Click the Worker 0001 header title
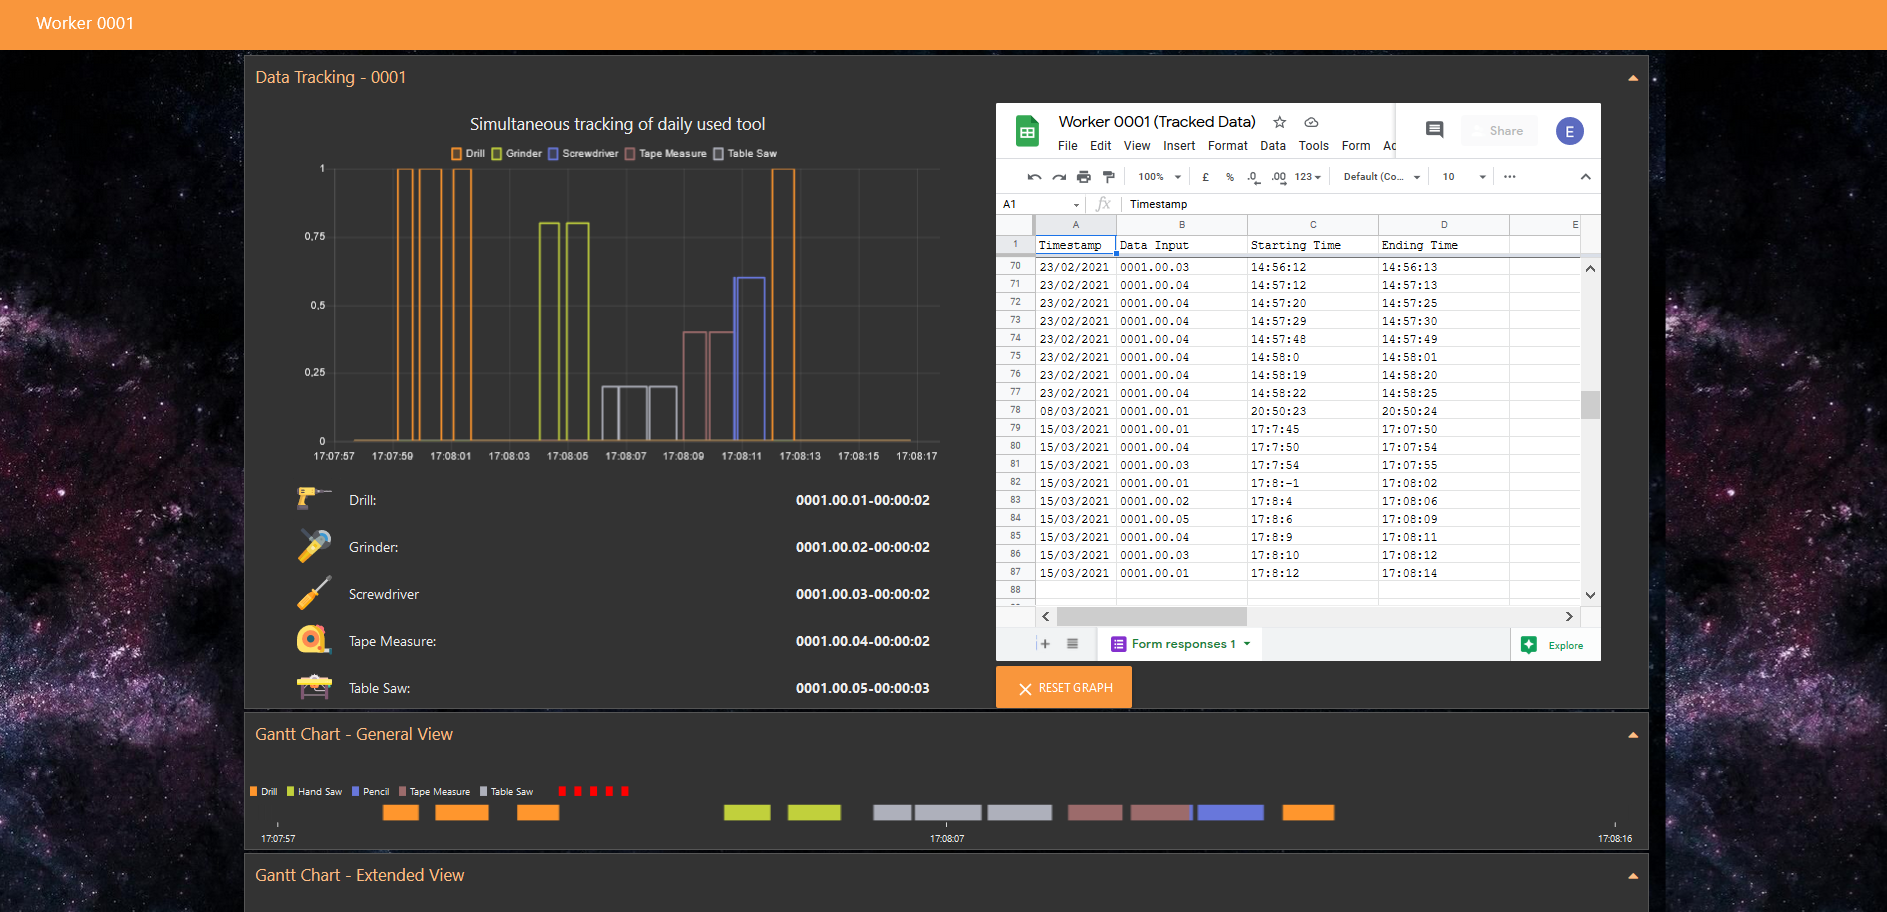This screenshot has width=1887, height=912. tap(85, 23)
